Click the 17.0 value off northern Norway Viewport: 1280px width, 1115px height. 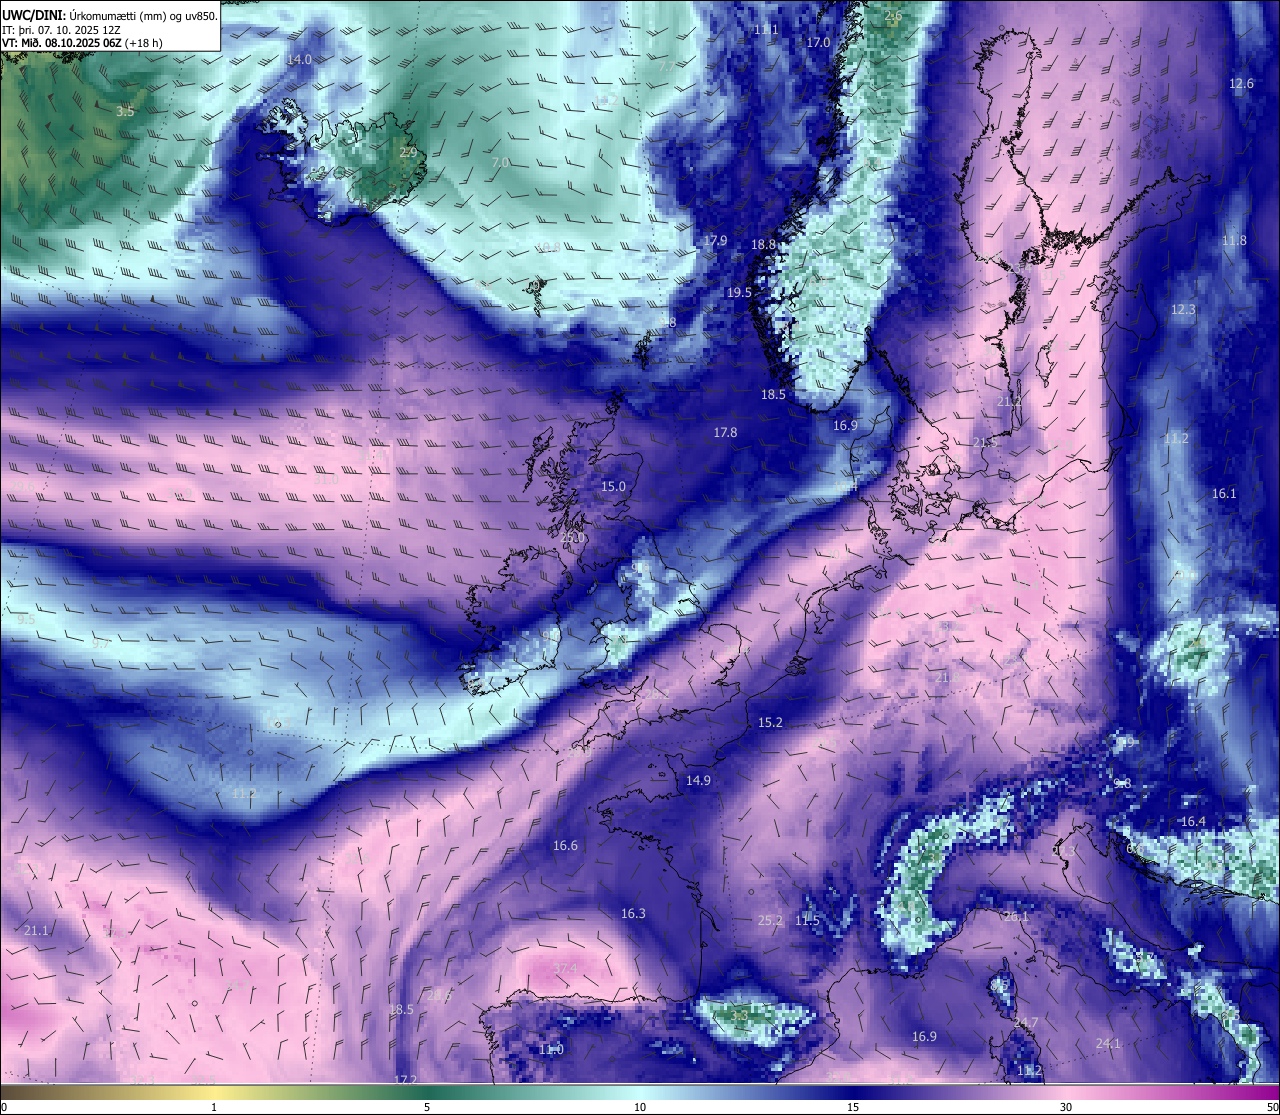click(x=818, y=43)
